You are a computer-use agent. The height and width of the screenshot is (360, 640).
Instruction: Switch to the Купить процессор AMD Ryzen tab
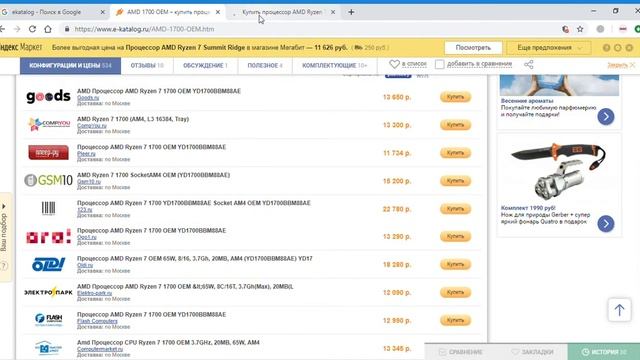point(284,12)
